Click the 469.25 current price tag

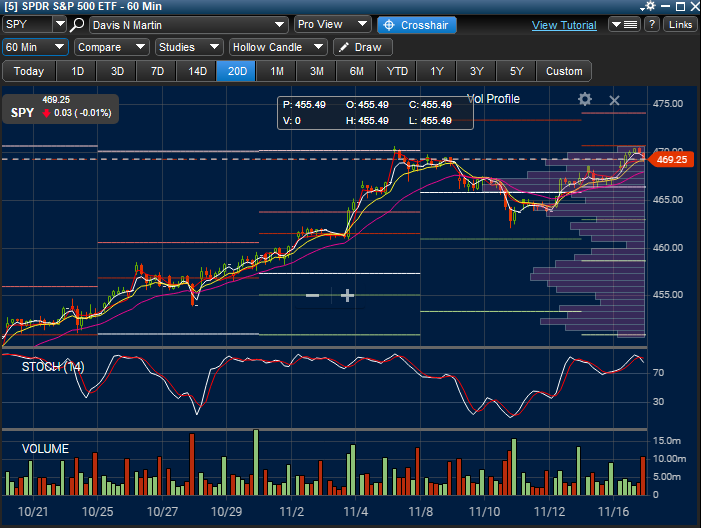671,160
